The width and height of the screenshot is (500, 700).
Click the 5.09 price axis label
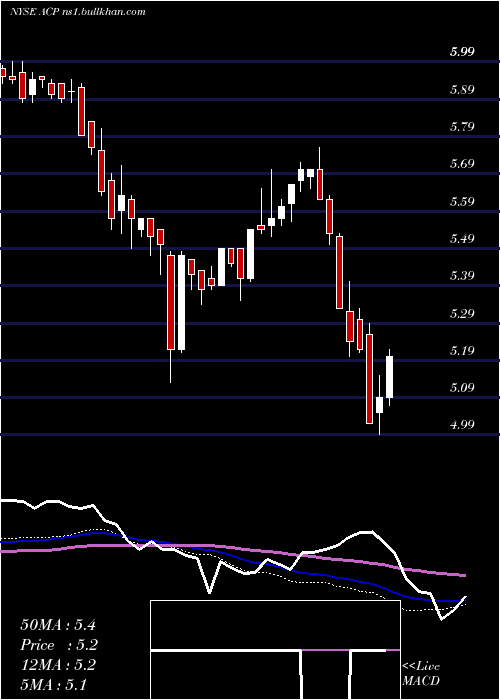pyautogui.click(x=462, y=387)
